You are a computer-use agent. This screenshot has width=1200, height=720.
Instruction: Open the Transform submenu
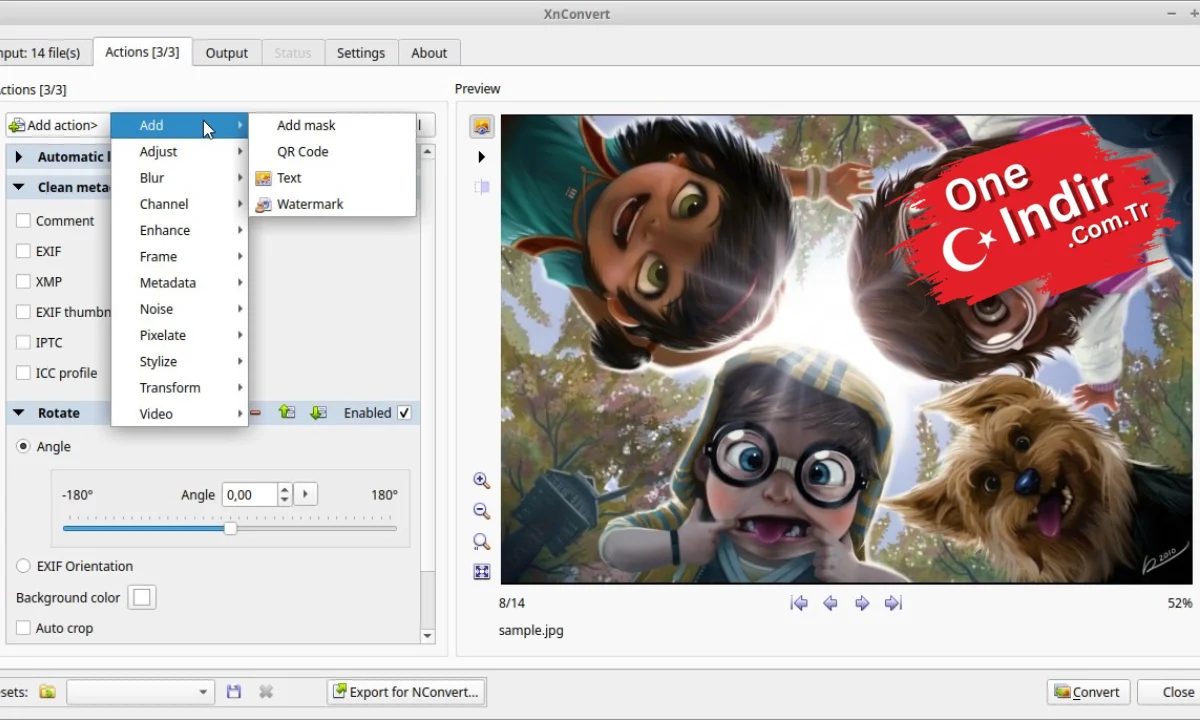[x=180, y=388]
